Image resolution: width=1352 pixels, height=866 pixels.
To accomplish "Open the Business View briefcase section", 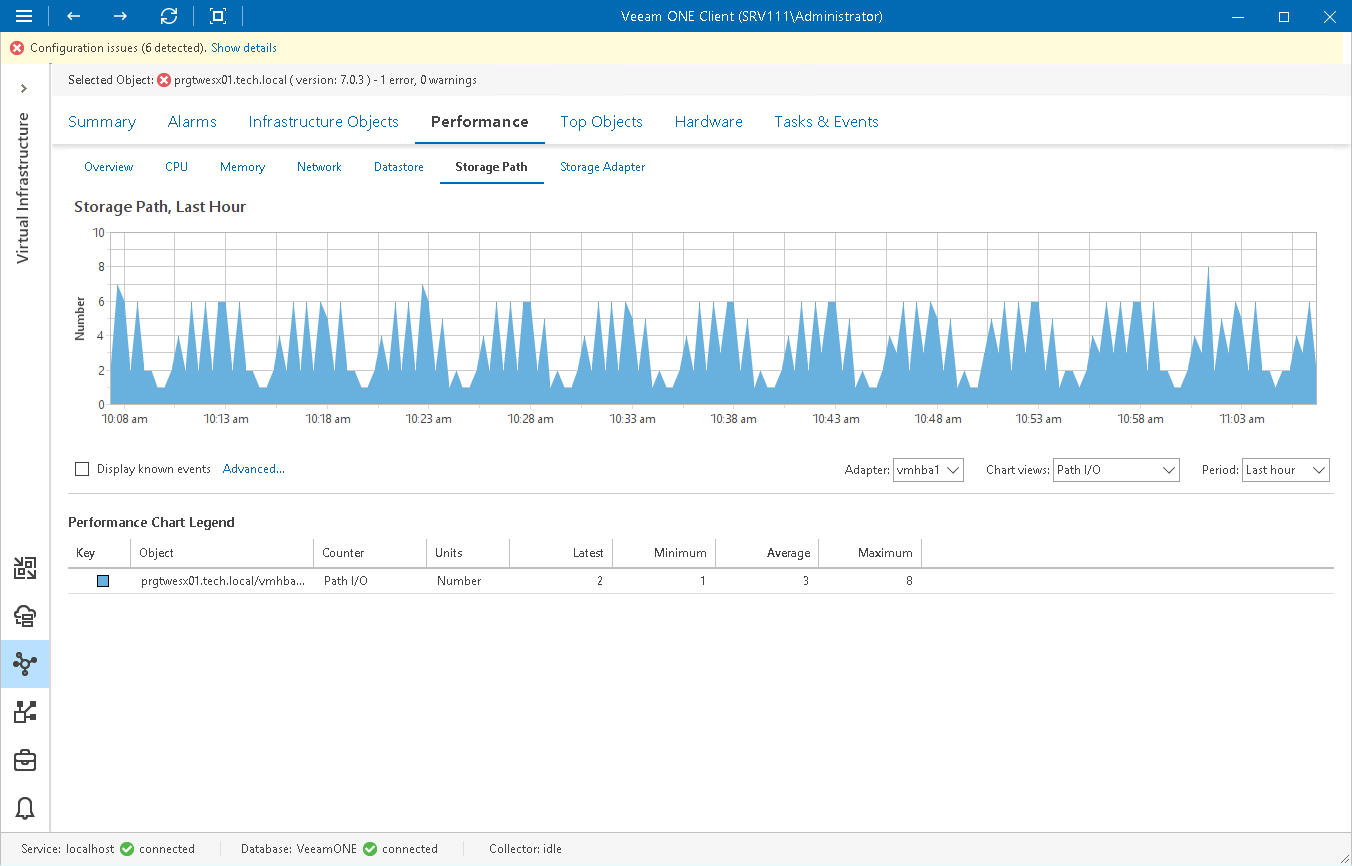I will [25, 760].
